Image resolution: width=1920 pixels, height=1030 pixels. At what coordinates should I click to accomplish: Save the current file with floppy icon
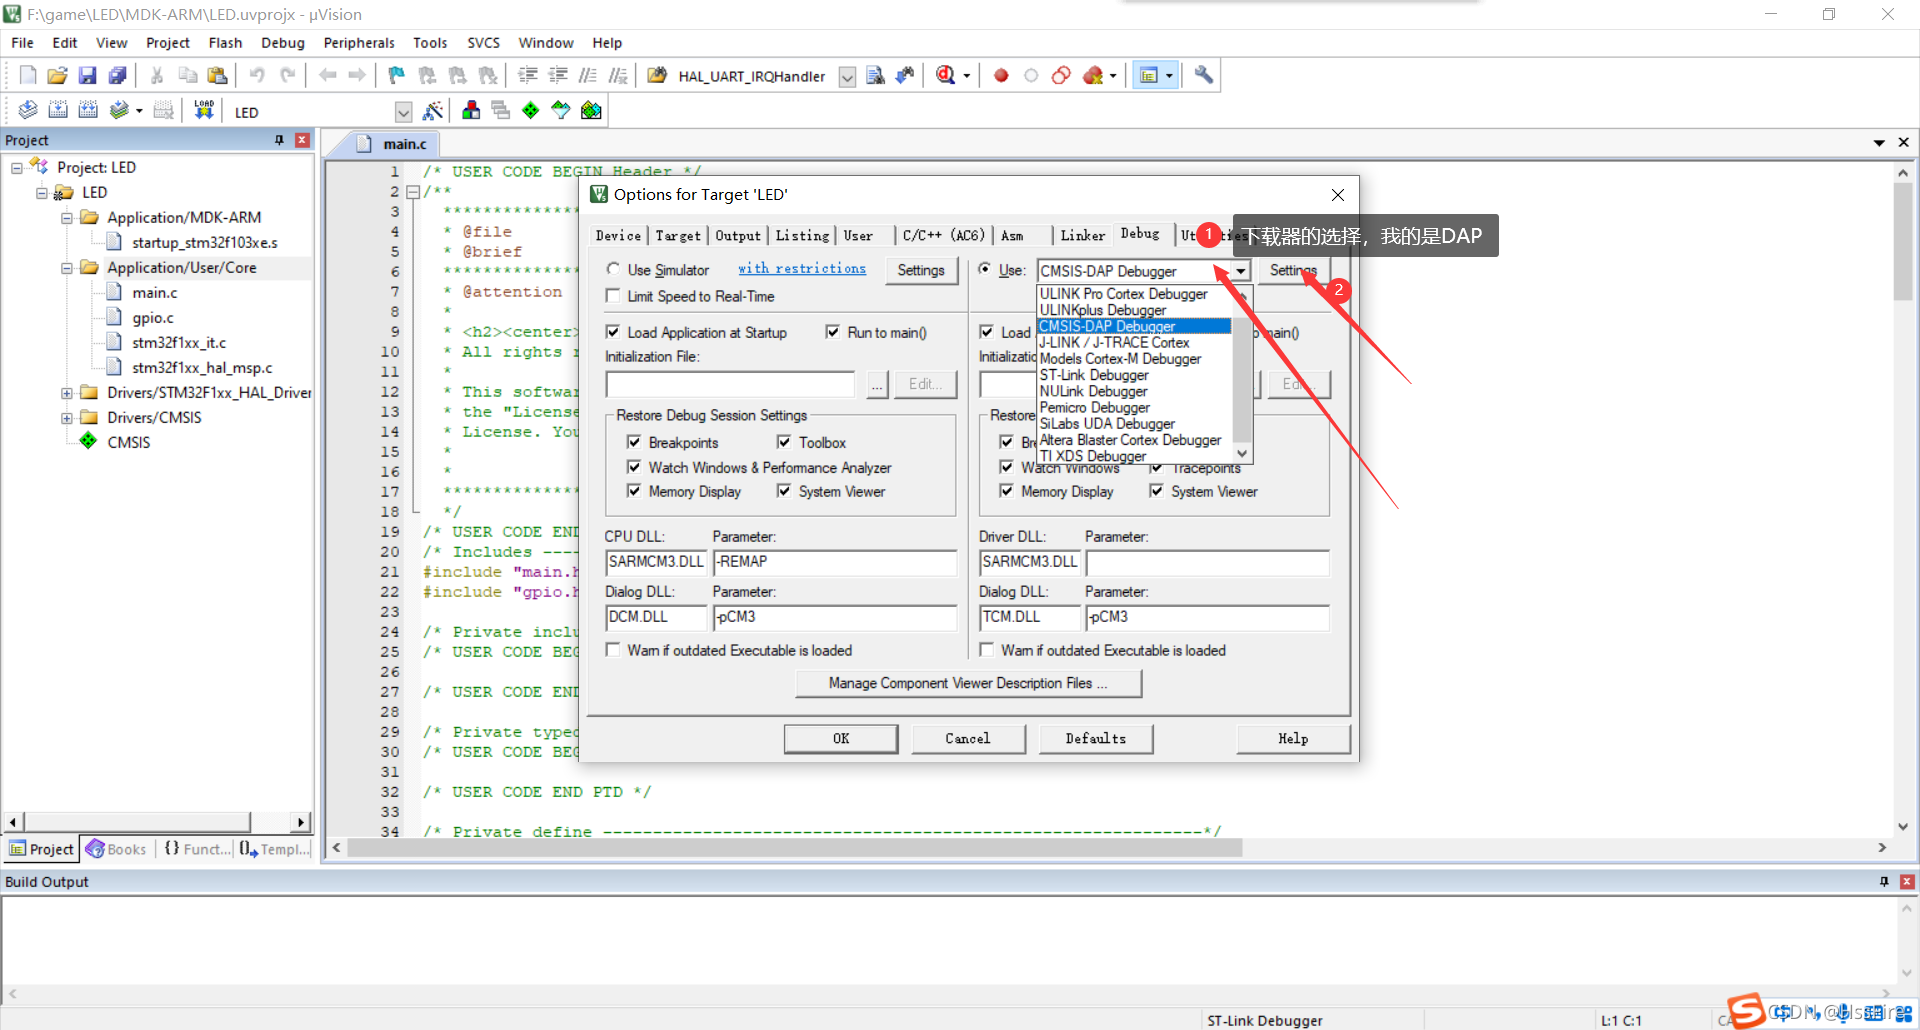coord(88,75)
